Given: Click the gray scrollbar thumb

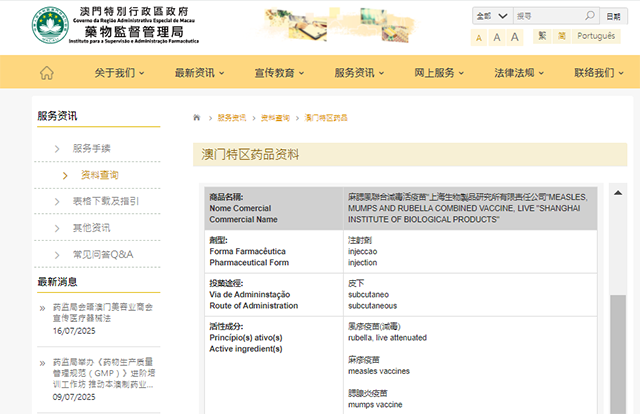Looking at the screenshot, I should (x=618, y=354).
